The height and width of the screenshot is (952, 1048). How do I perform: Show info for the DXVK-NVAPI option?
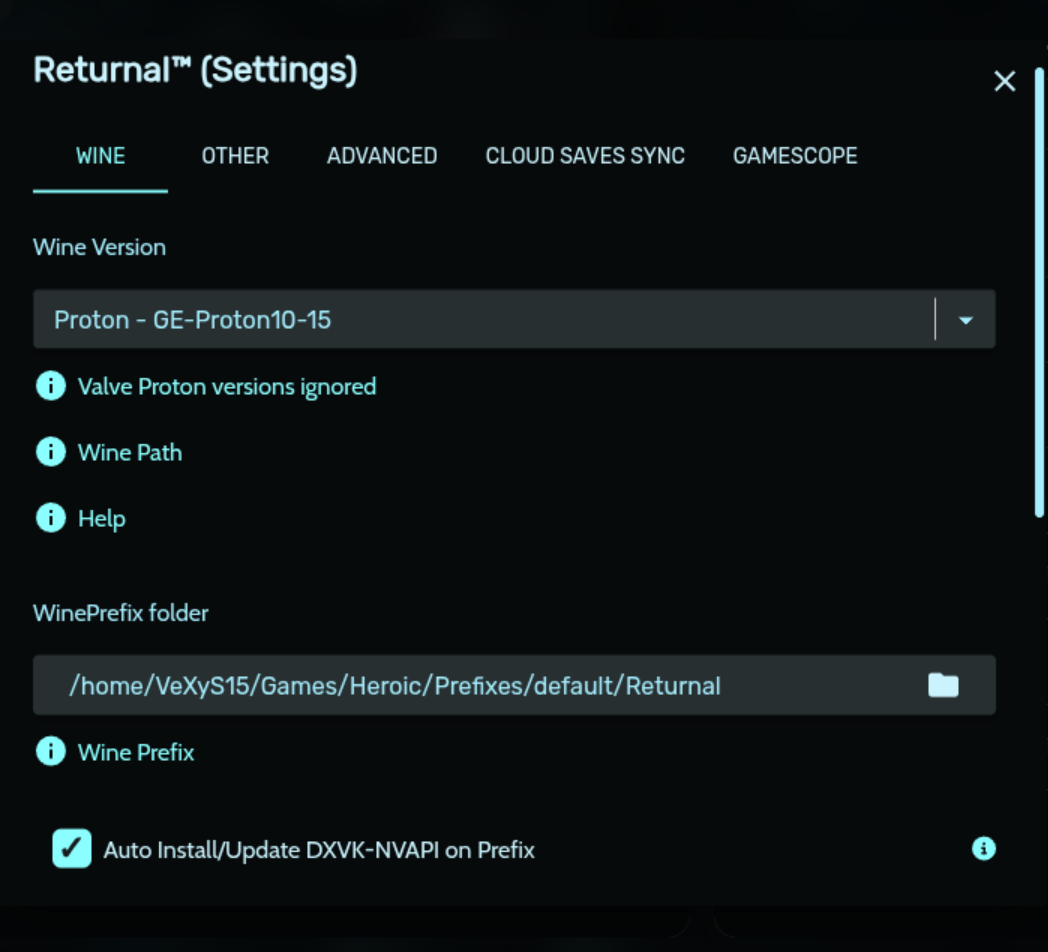[984, 849]
